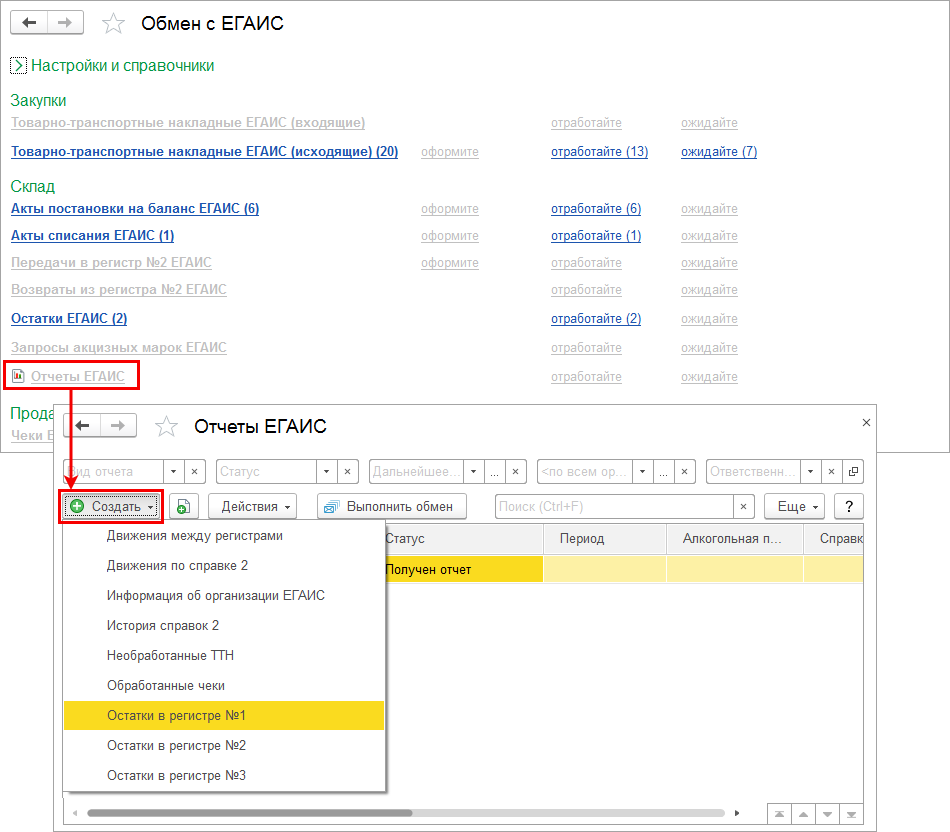Clear the Ответственный filter
Viewport: 950px width, 832px height.
point(831,471)
